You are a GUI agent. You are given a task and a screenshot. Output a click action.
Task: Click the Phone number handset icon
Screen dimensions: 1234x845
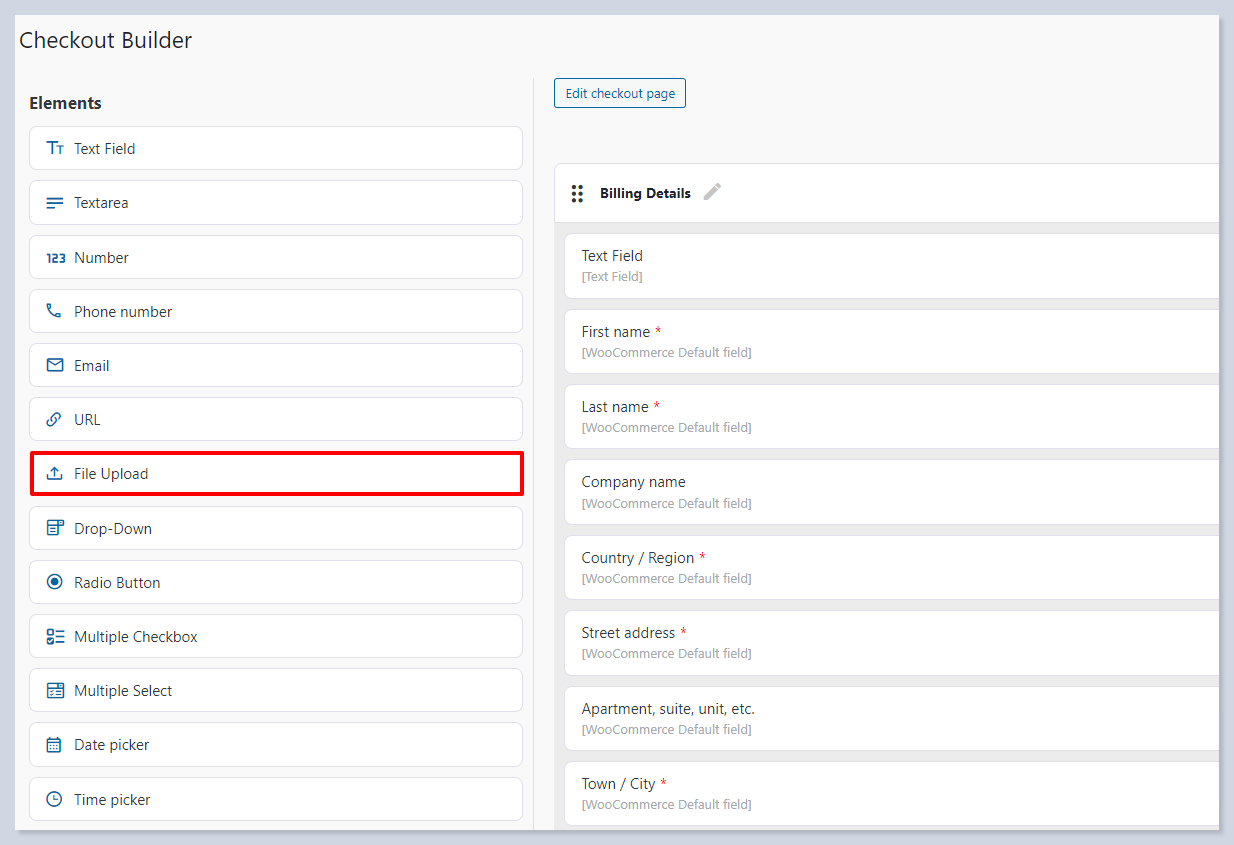pyautogui.click(x=55, y=311)
